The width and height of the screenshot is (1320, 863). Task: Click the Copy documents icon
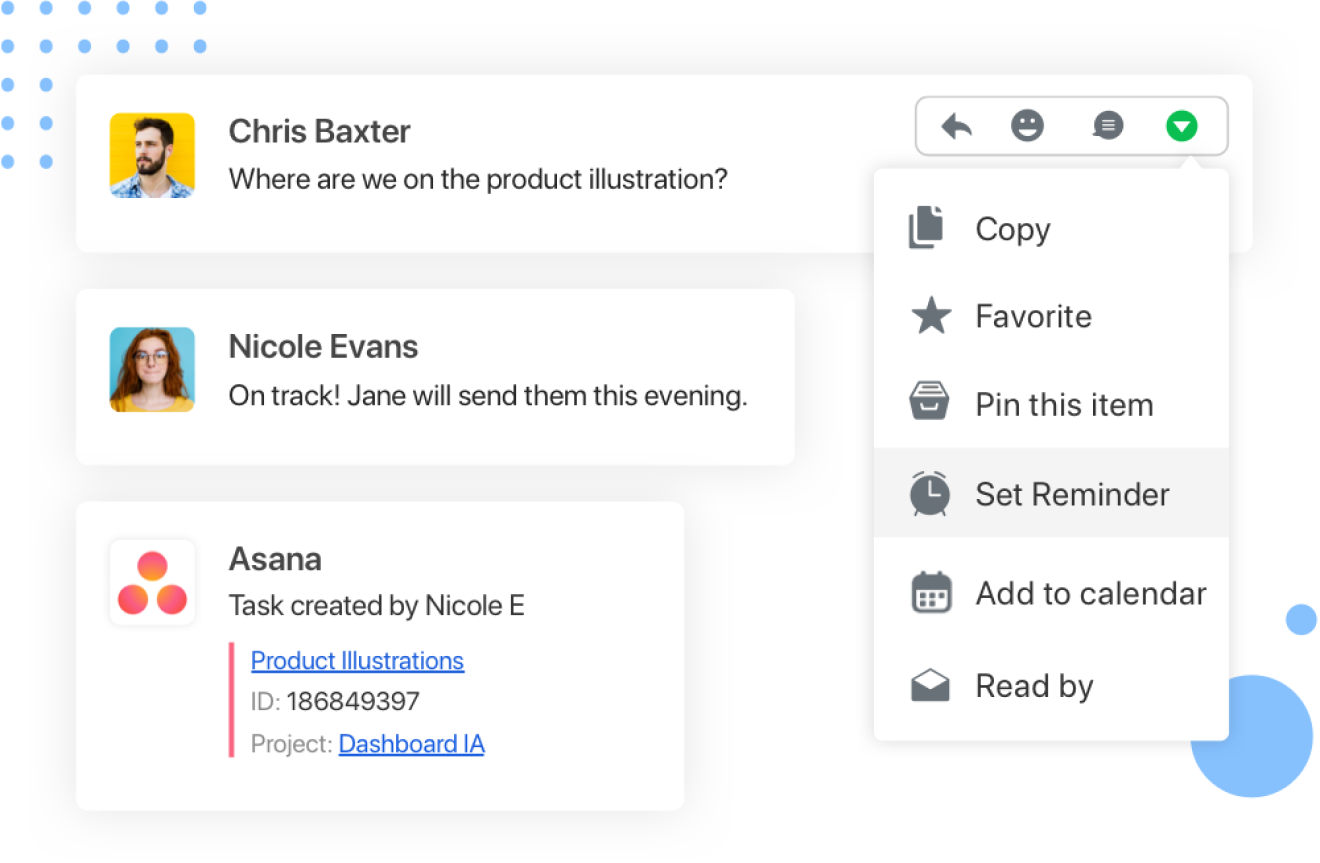click(x=926, y=228)
